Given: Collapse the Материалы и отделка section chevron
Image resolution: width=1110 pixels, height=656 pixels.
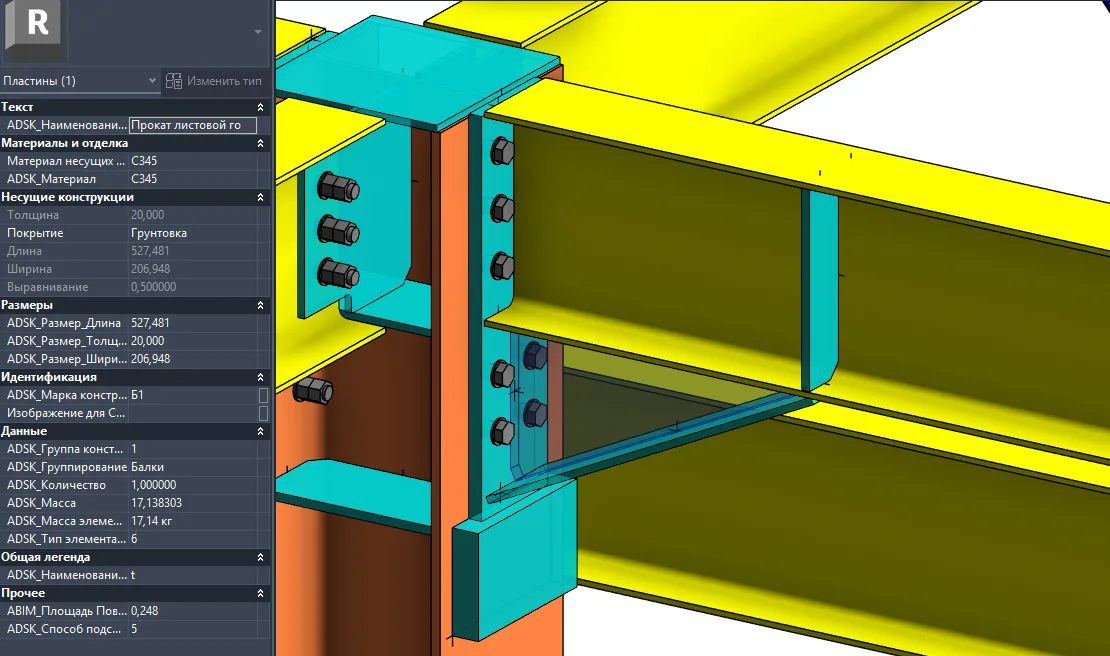Looking at the screenshot, I should [260, 143].
